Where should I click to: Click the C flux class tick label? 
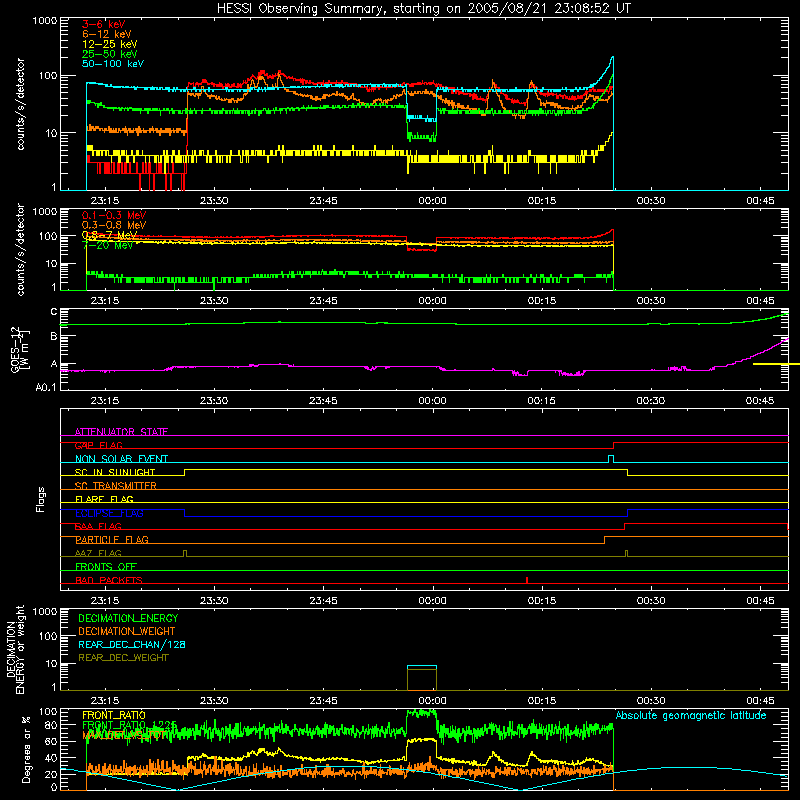54,312
